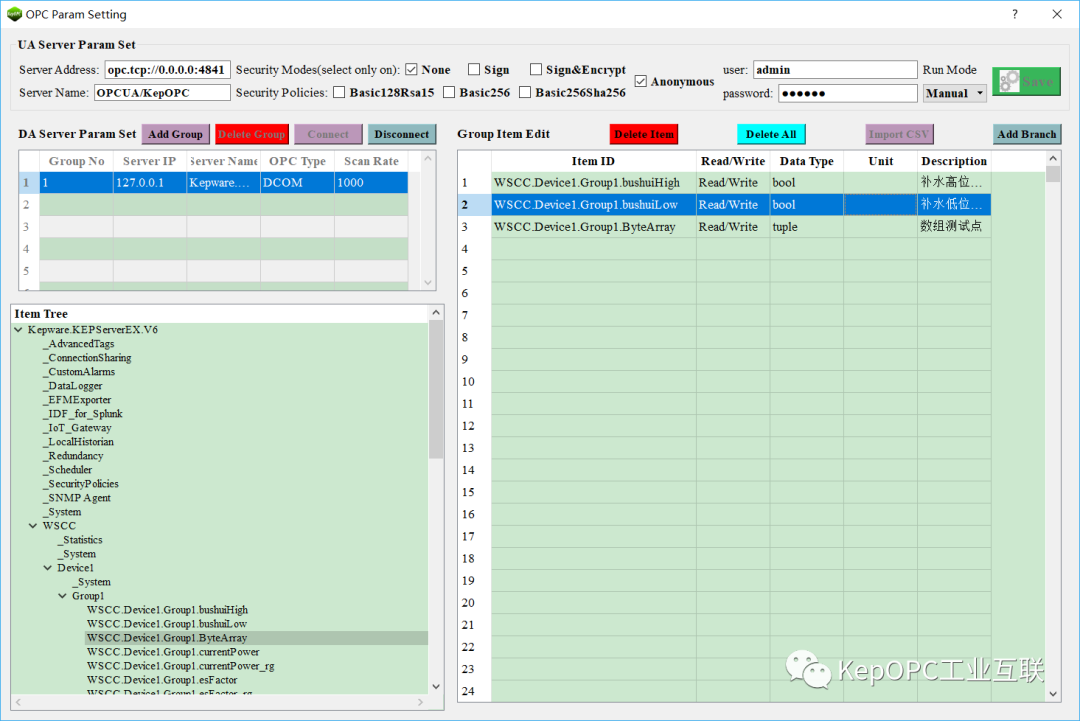Tick the Basic256 security policy

(x=449, y=92)
